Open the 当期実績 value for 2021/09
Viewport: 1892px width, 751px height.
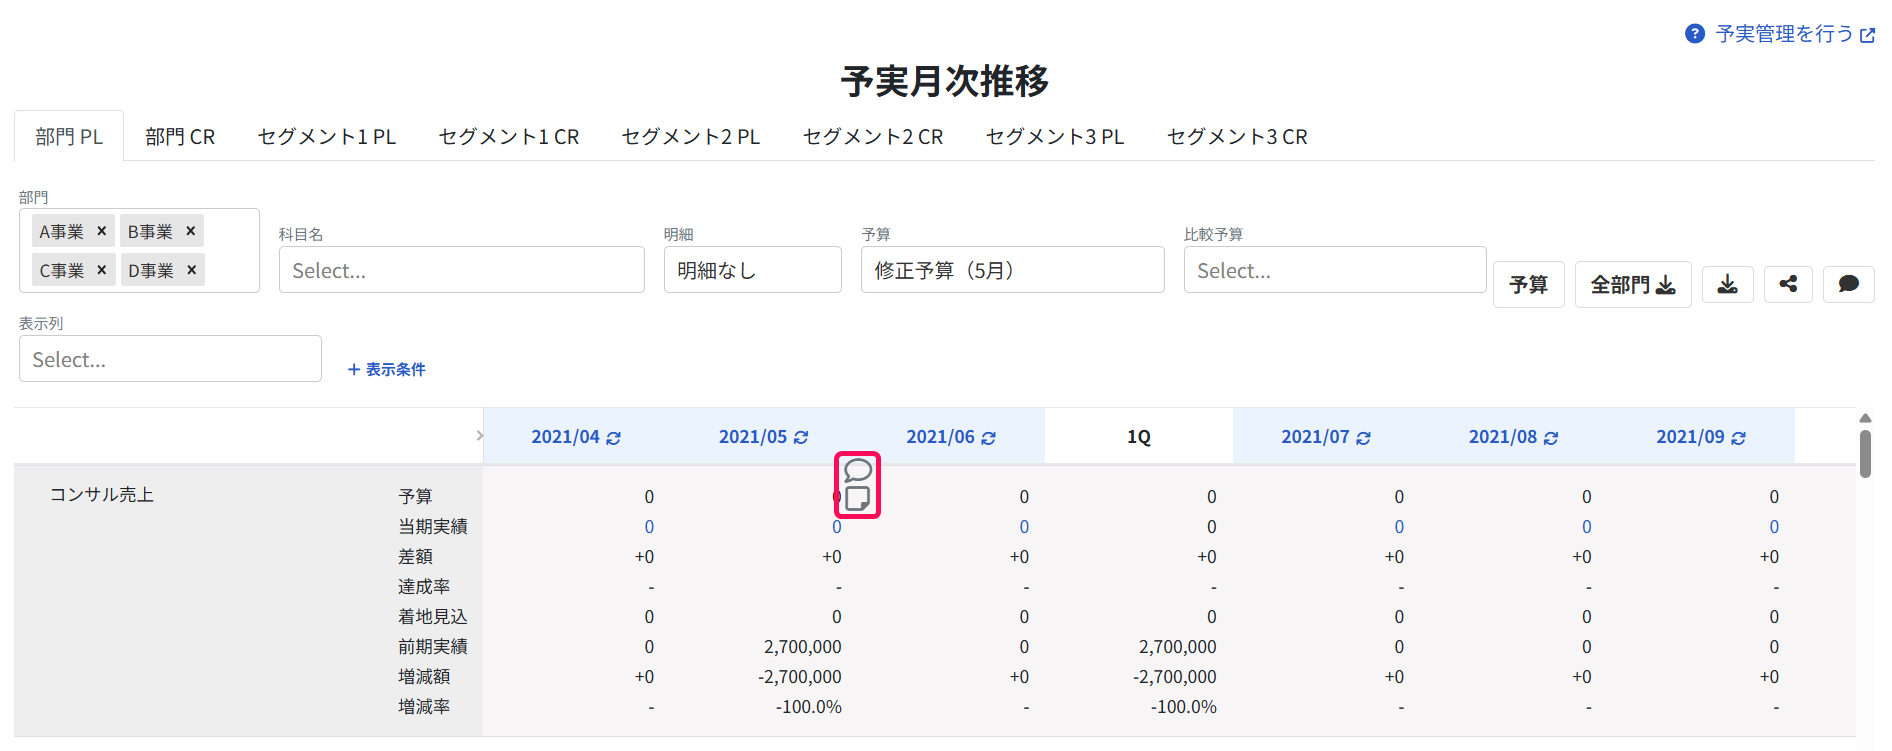pos(1774,527)
